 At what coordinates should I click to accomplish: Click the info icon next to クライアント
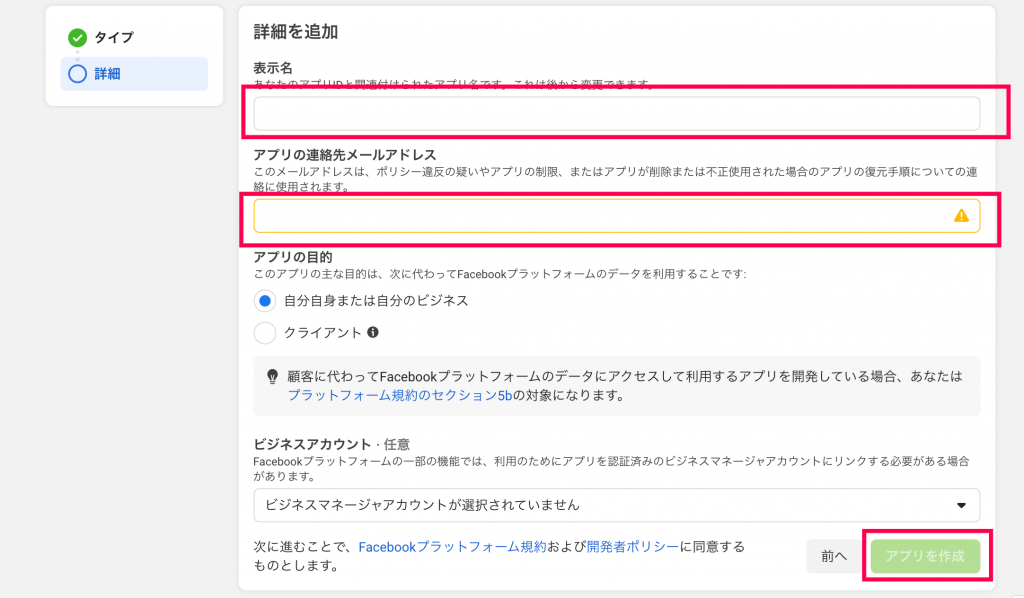pos(373,332)
